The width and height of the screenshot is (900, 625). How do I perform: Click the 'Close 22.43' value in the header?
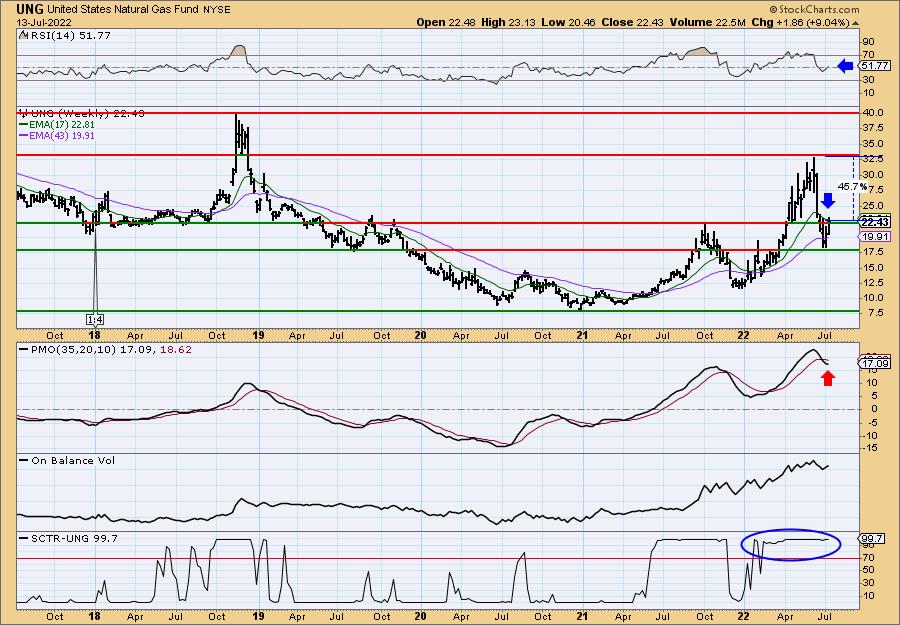633,23
